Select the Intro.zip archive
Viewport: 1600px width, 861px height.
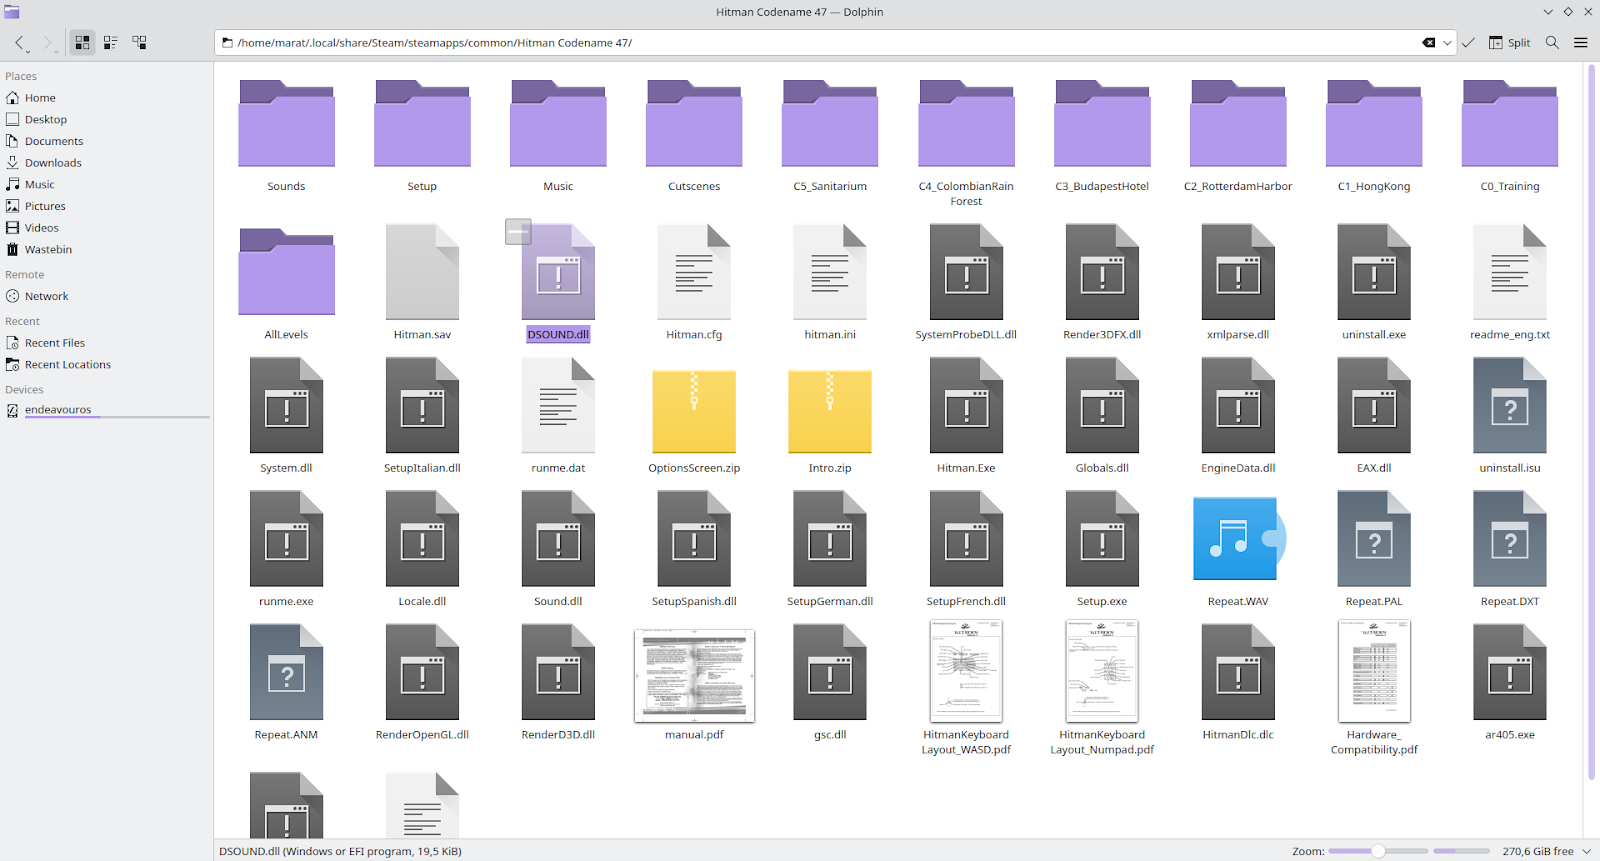click(830, 411)
